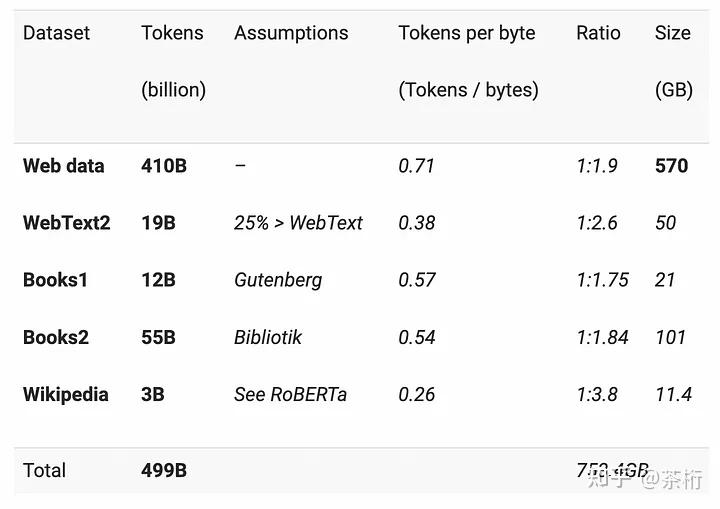Select the Bibliotik assumption cell
The width and height of the screenshot is (720, 509).
point(268,337)
